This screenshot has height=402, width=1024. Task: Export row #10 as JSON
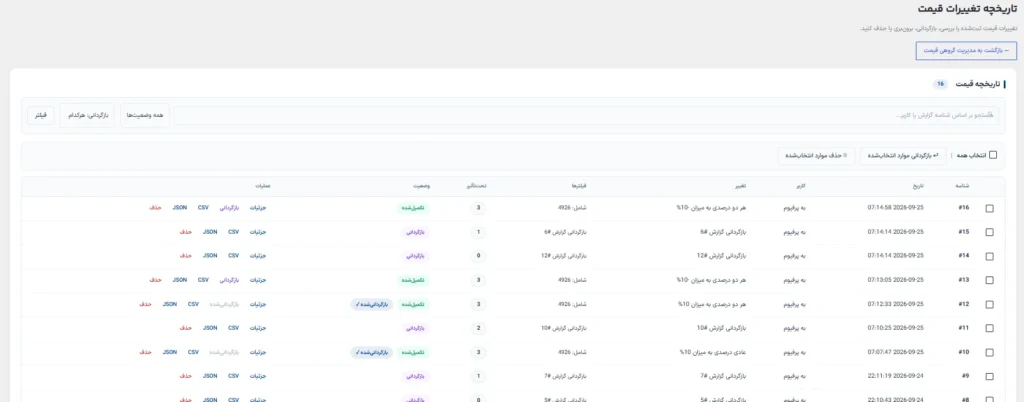click(170, 352)
